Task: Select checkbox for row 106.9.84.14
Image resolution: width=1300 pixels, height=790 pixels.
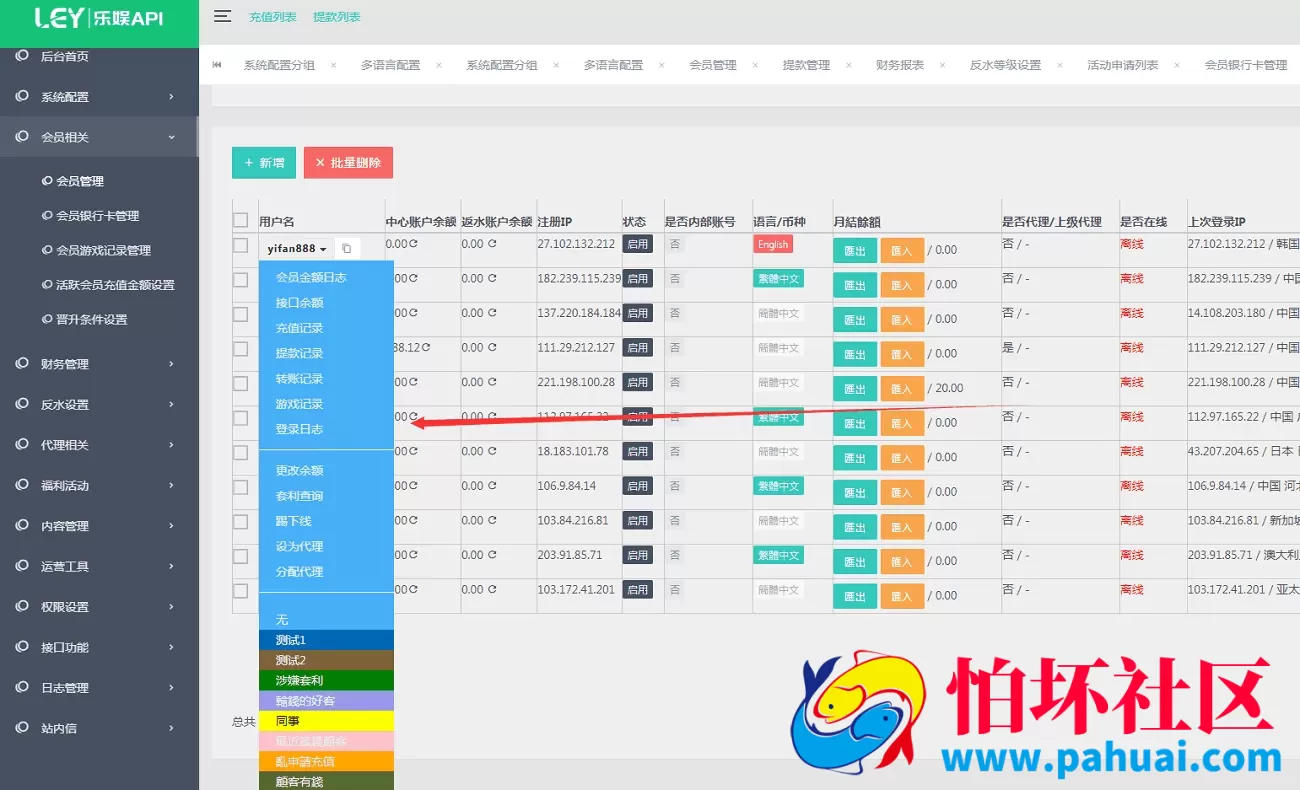Action: tap(240, 487)
